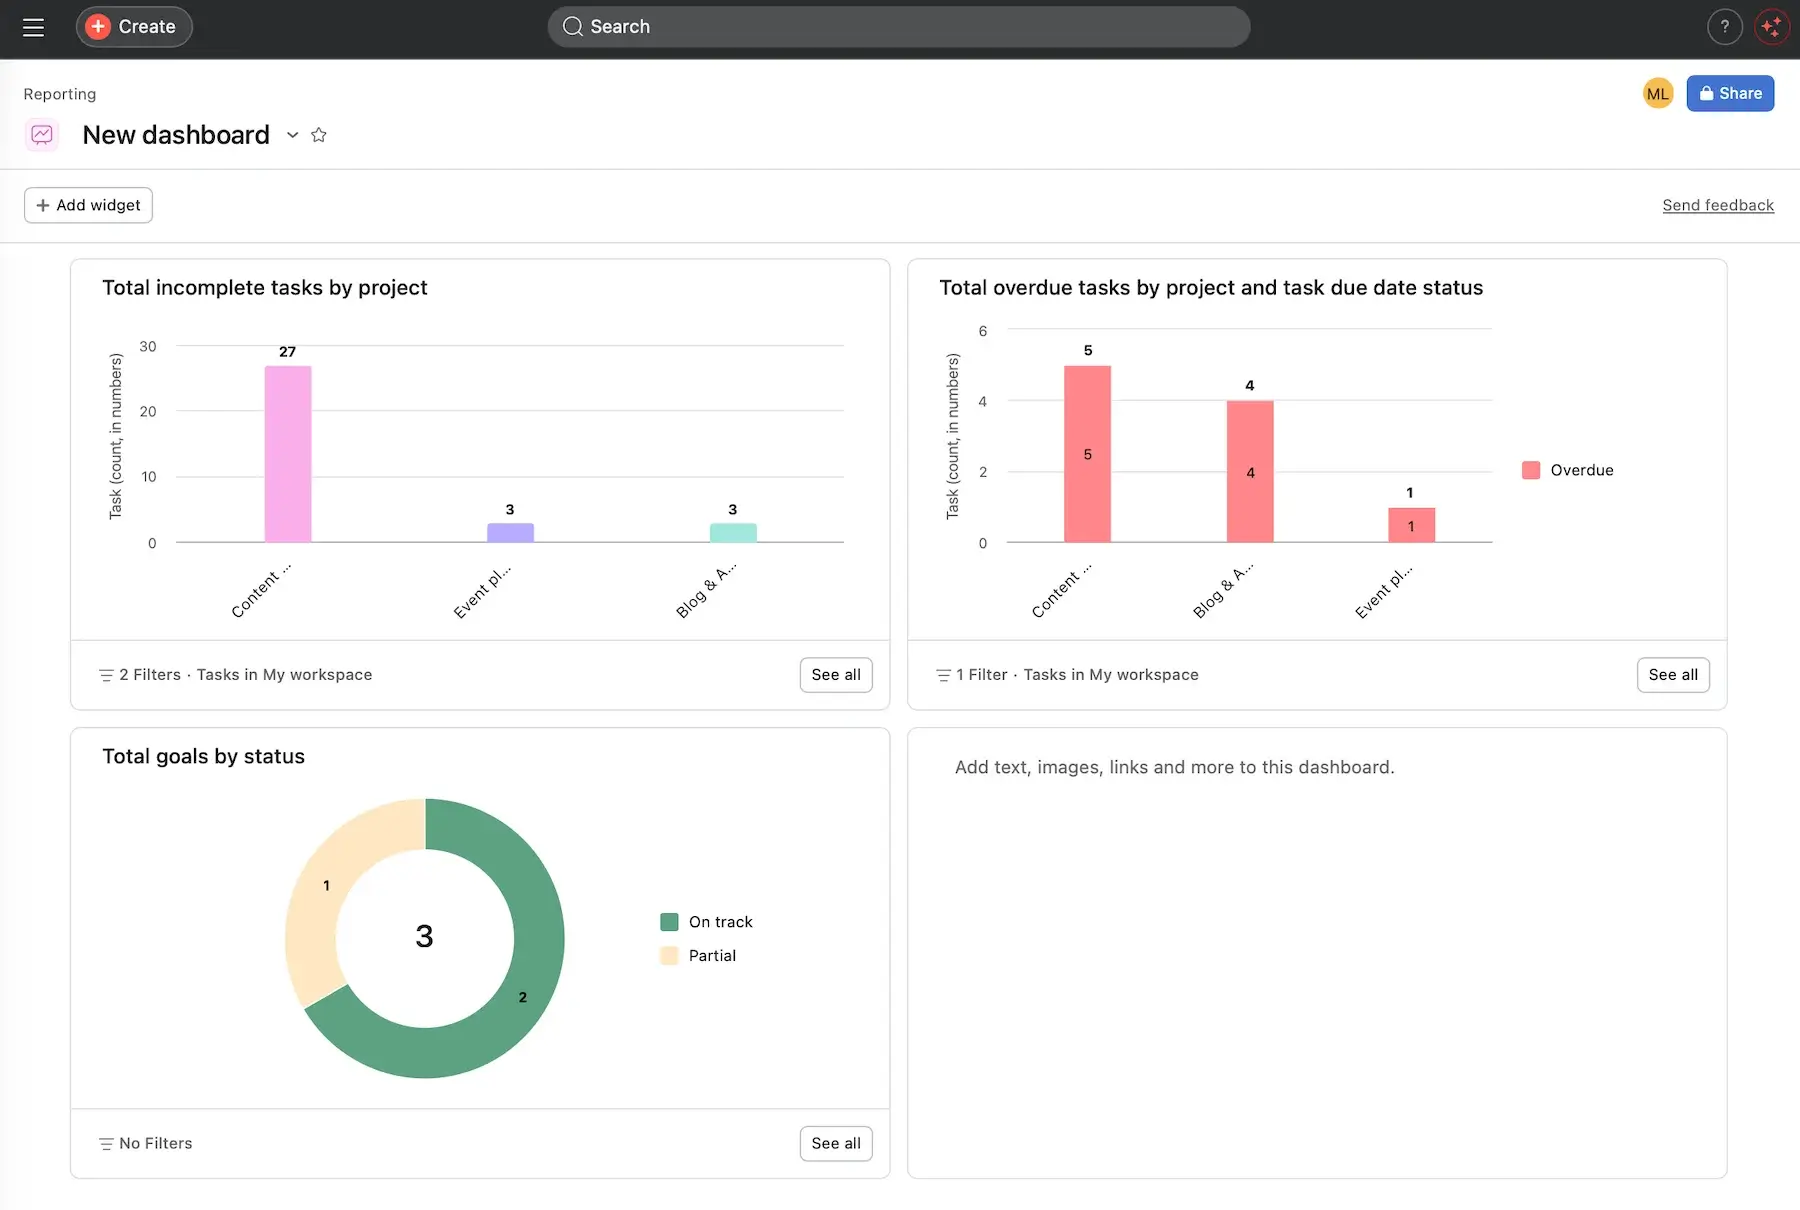
Task: Click Total overdue tasks widget title
Action: (x=1211, y=288)
